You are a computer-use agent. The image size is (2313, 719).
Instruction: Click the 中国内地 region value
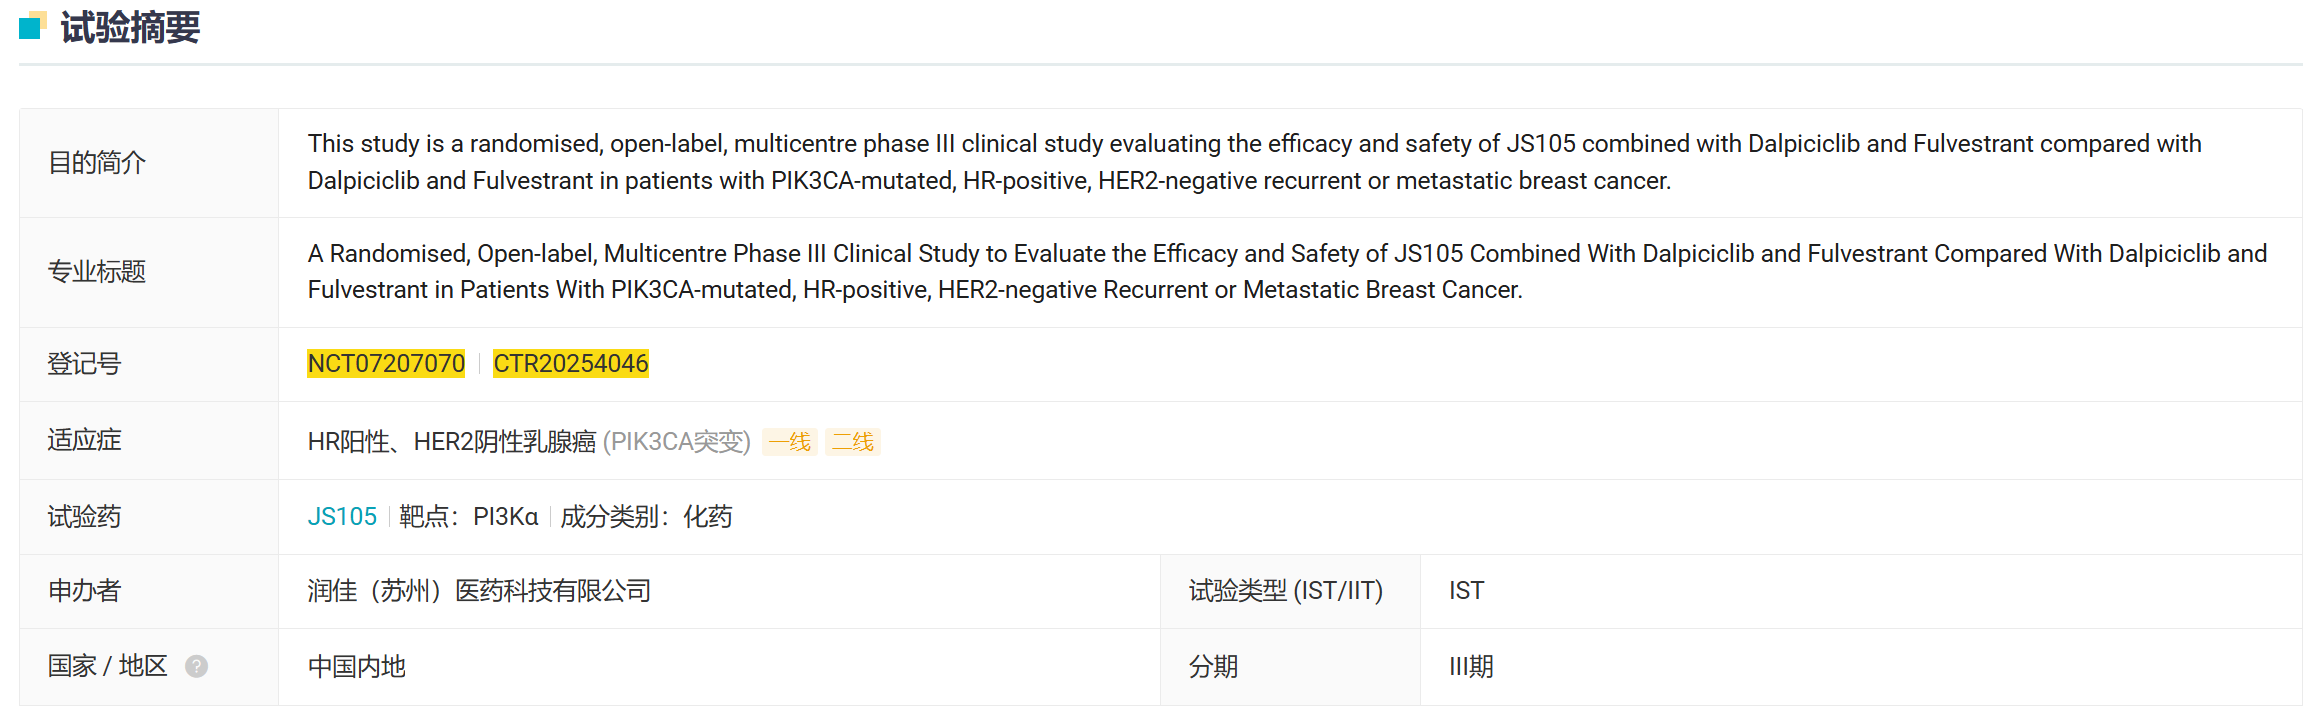tap(356, 666)
